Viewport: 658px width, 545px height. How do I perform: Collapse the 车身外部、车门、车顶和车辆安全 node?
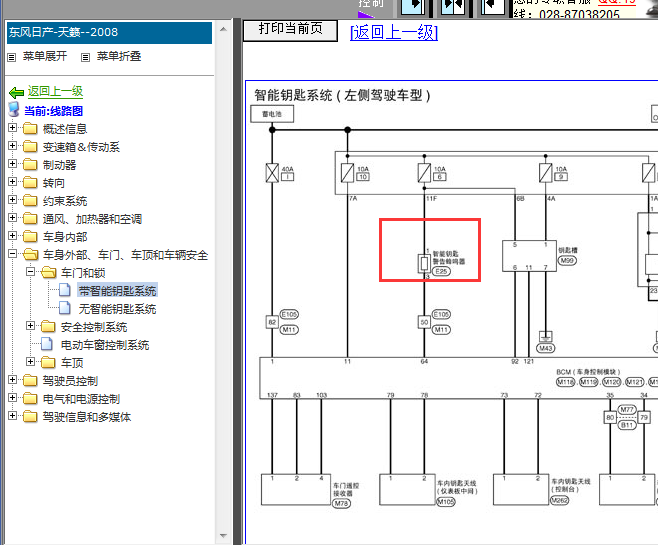click(13, 254)
